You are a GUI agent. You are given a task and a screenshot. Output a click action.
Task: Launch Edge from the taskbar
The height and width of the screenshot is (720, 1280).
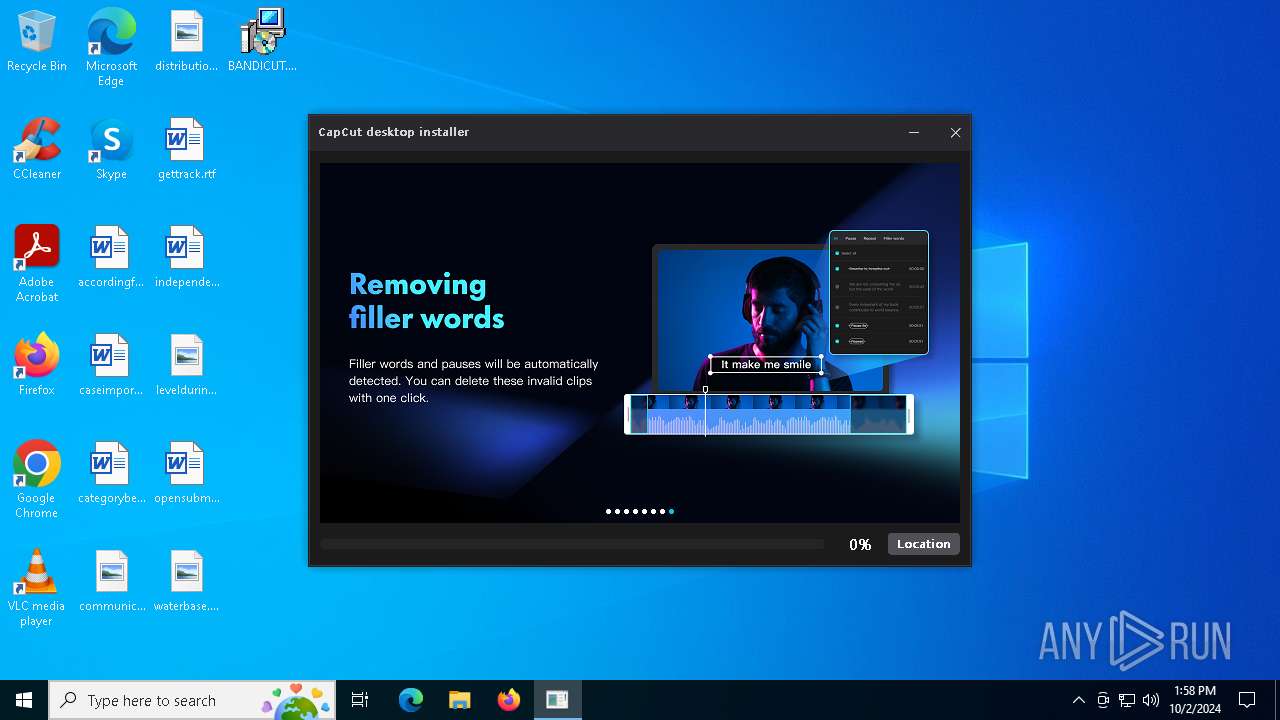411,700
